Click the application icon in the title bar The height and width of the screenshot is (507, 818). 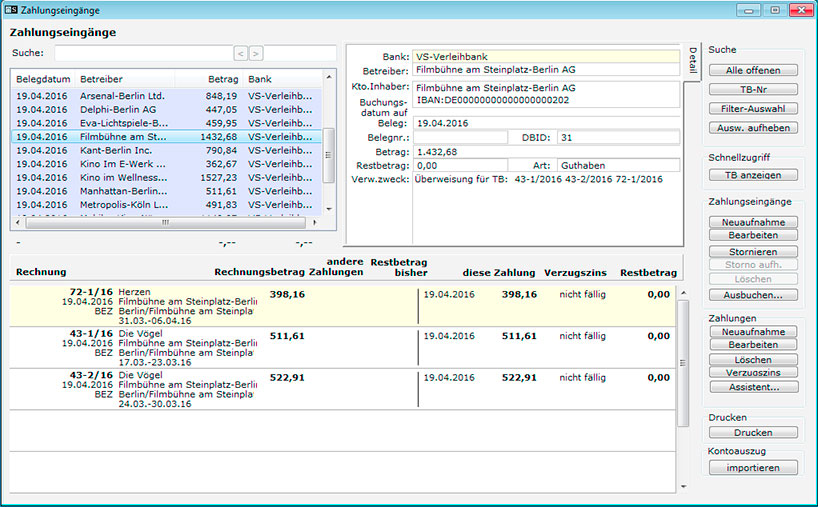[x=11, y=9]
